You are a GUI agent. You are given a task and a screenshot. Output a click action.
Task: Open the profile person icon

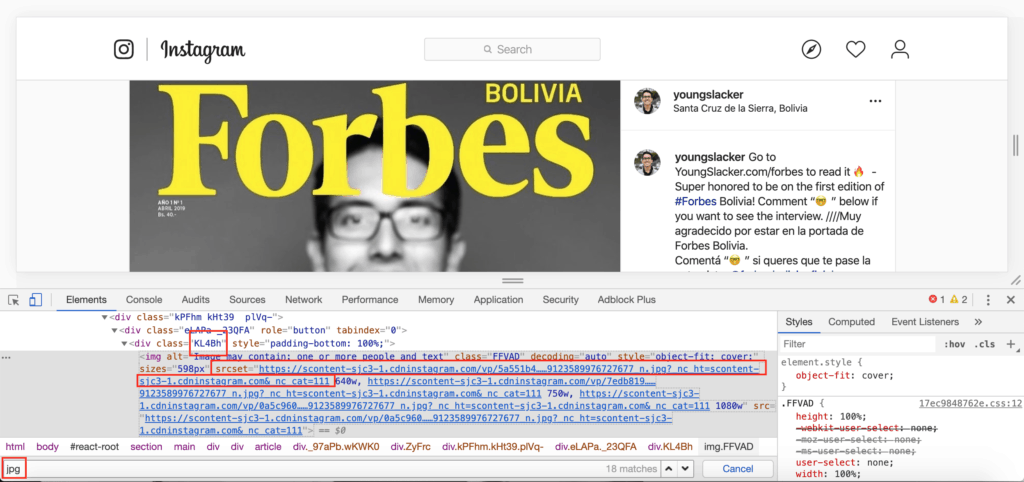click(x=900, y=49)
